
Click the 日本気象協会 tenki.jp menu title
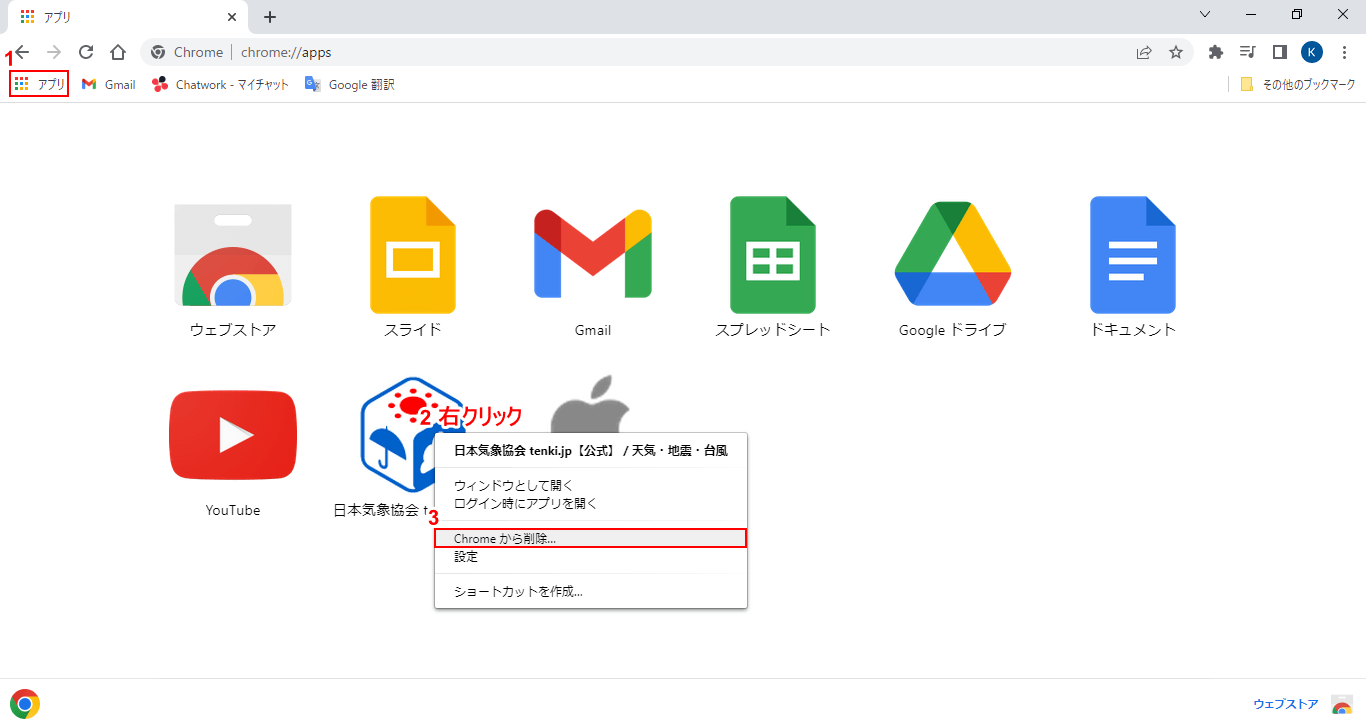point(591,450)
